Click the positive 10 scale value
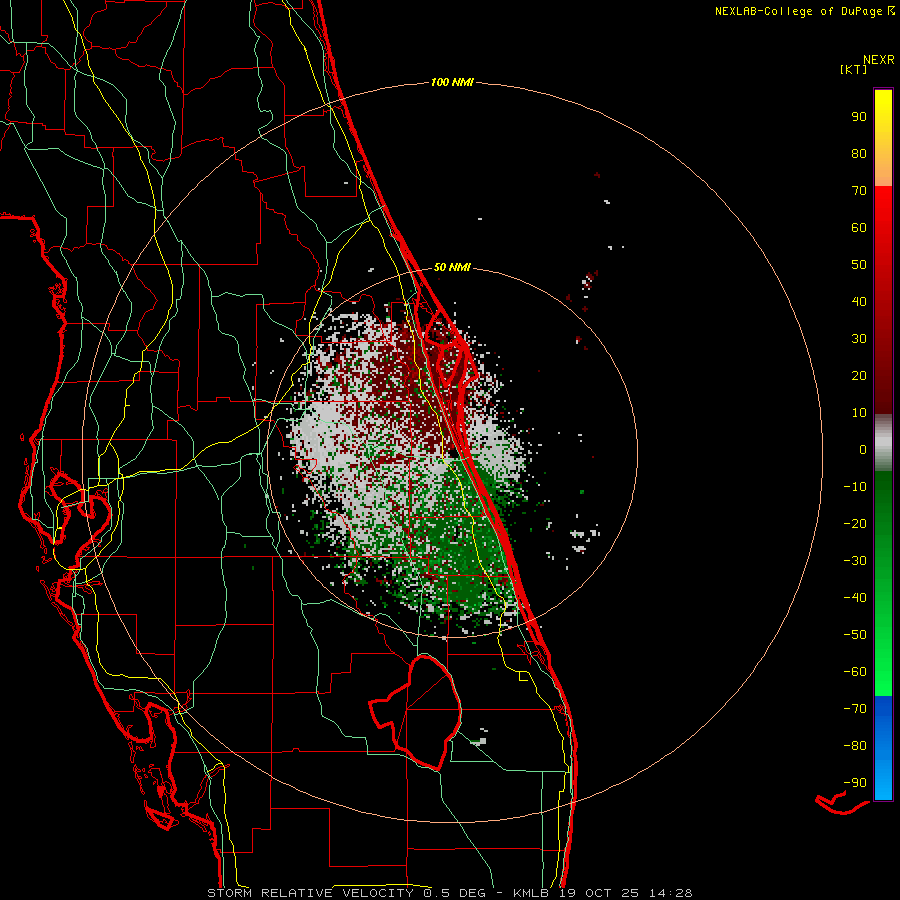 click(859, 413)
